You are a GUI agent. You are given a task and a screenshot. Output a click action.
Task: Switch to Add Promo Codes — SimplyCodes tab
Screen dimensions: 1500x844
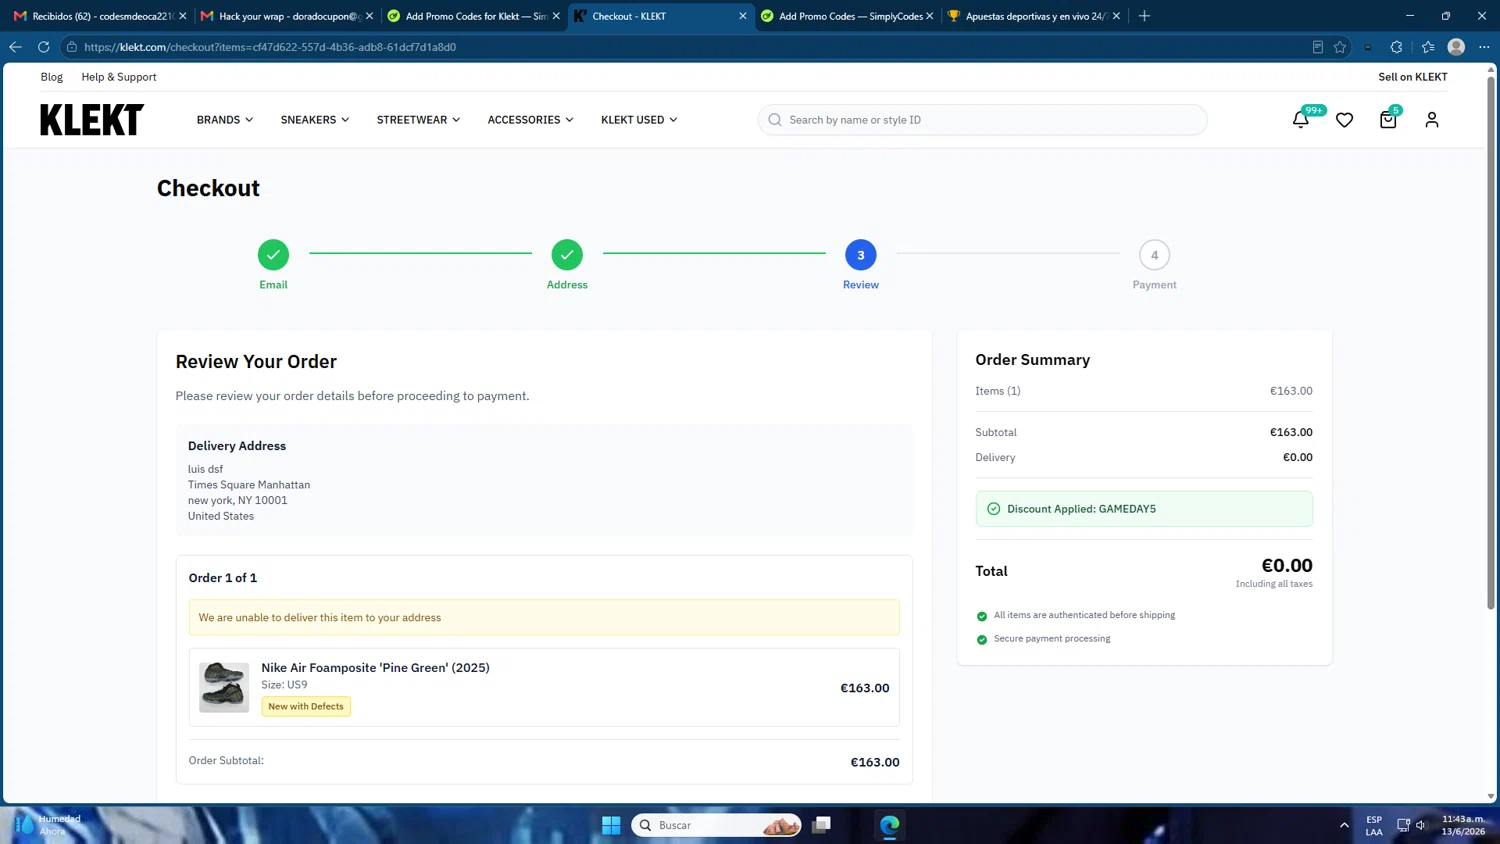(847, 16)
